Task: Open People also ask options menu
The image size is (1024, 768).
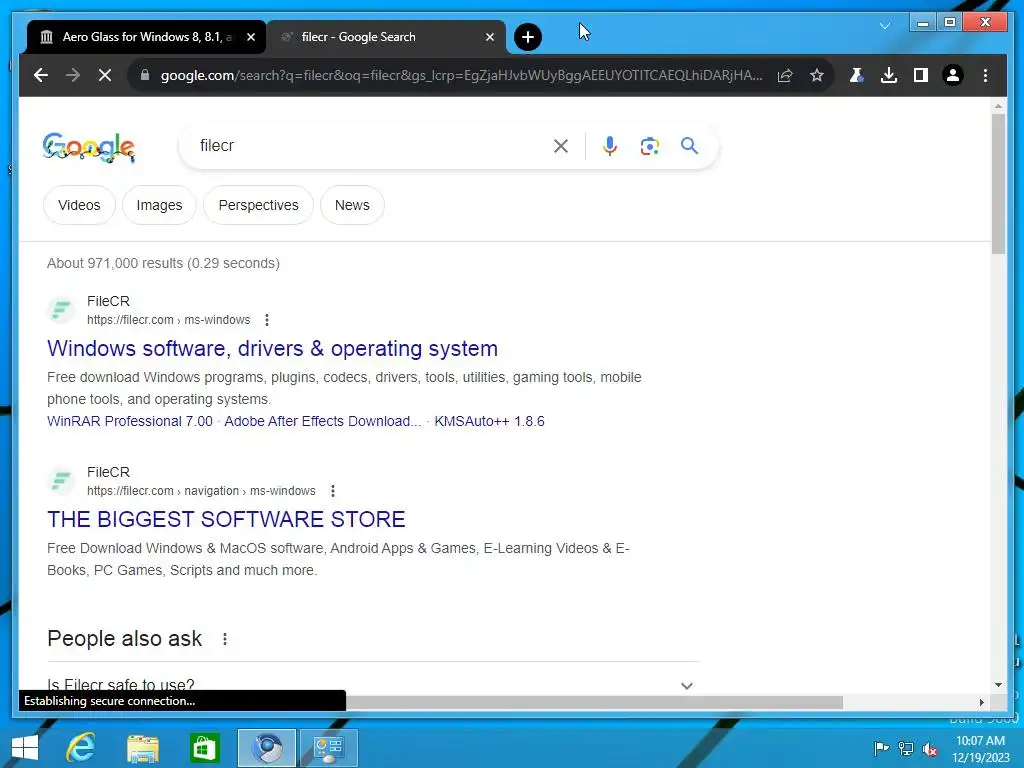Action: coord(225,639)
